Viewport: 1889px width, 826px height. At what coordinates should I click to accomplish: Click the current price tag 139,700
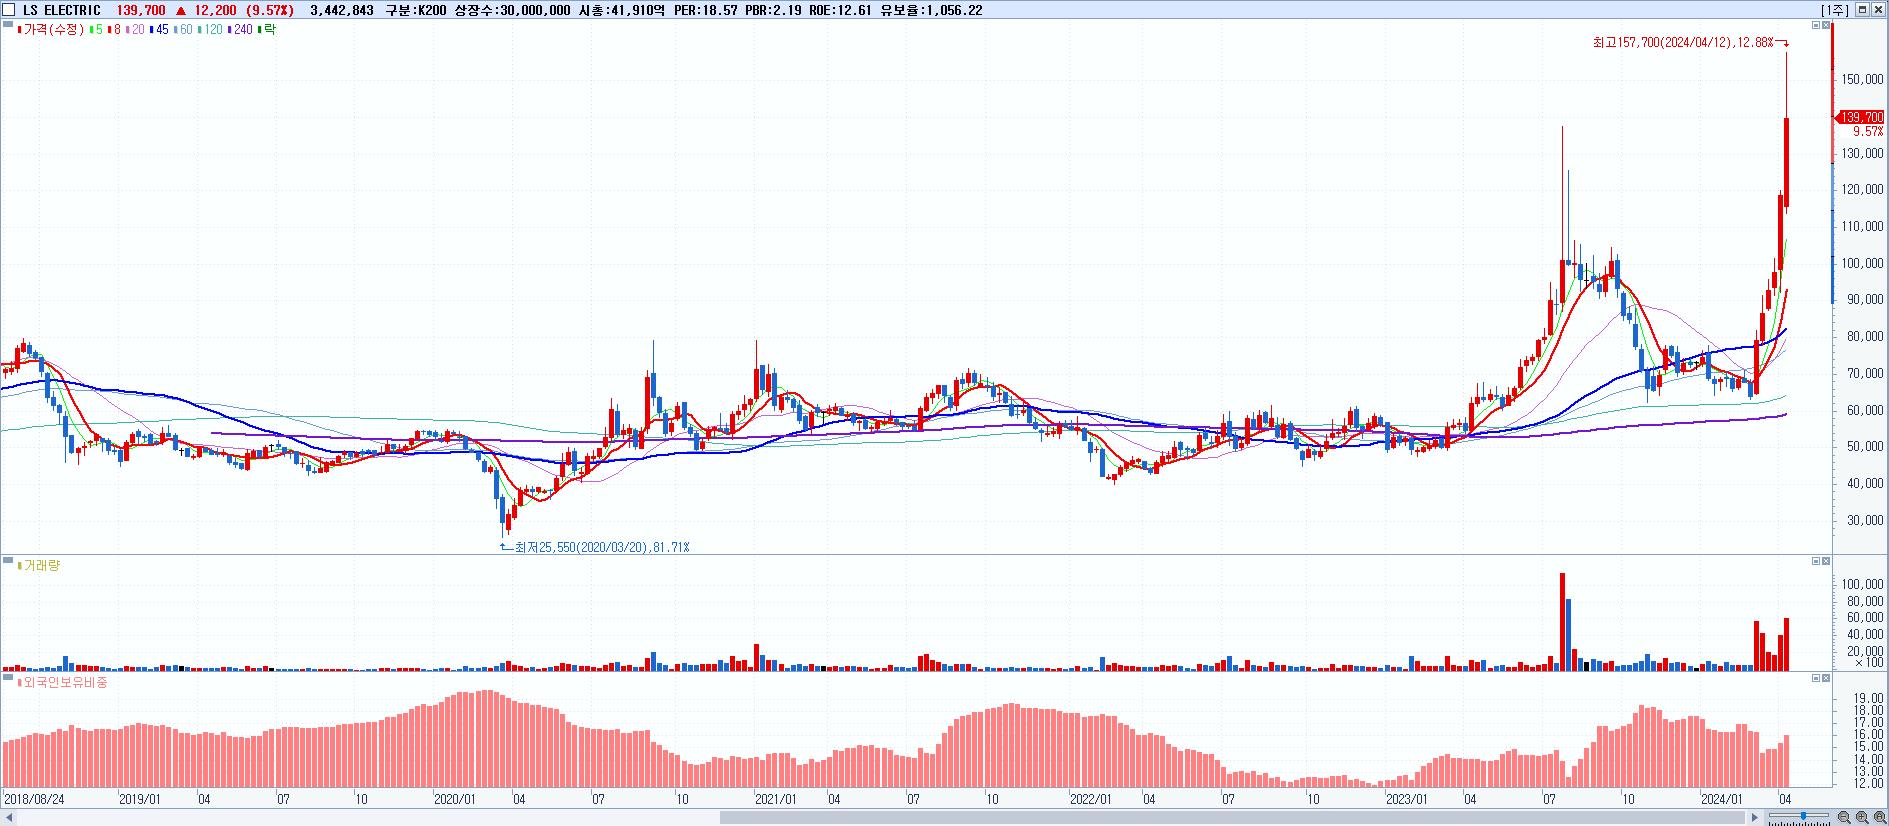pos(1862,117)
